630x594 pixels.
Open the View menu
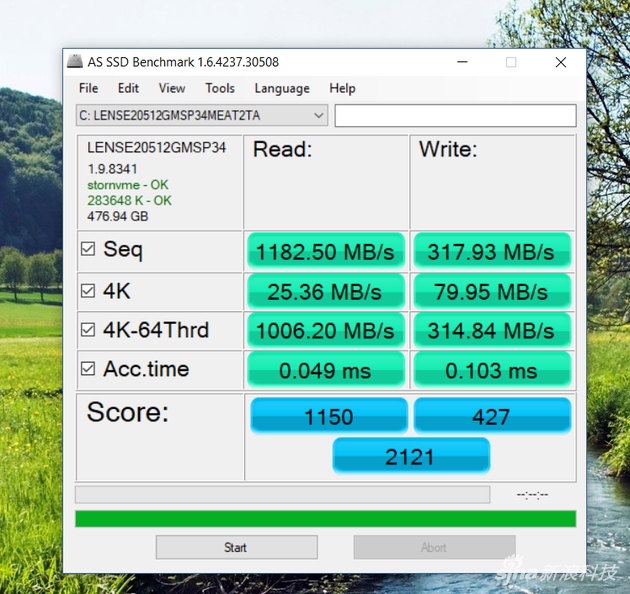coord(172,88)
